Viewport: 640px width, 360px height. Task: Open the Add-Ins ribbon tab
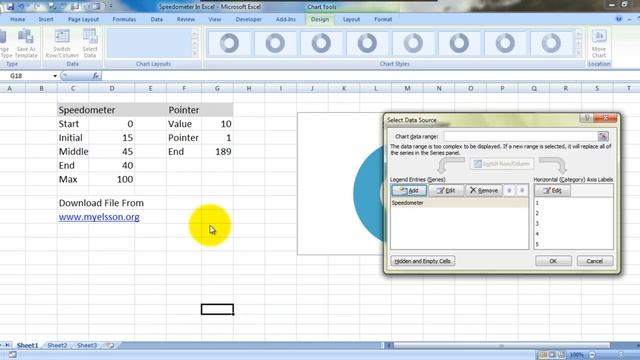286,19
